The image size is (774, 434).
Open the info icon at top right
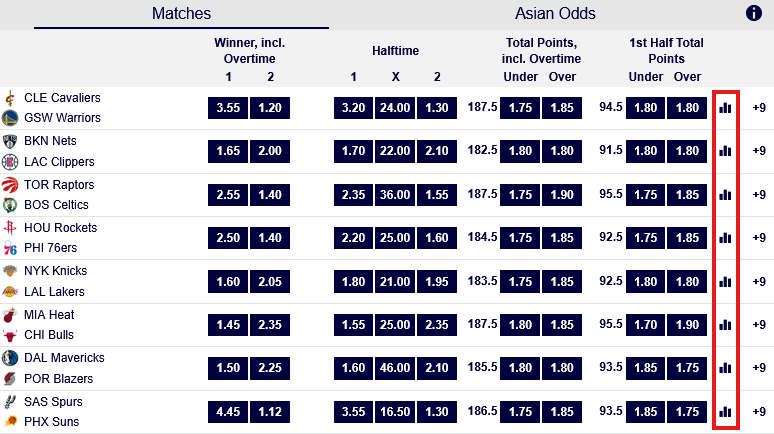[x=754, y=13]
